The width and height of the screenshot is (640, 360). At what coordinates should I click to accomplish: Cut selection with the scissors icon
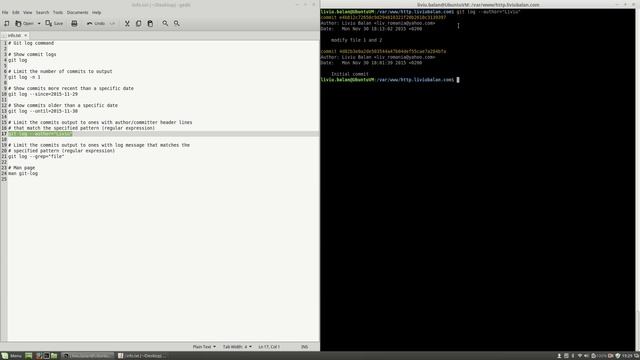click(x=127, y=24)
